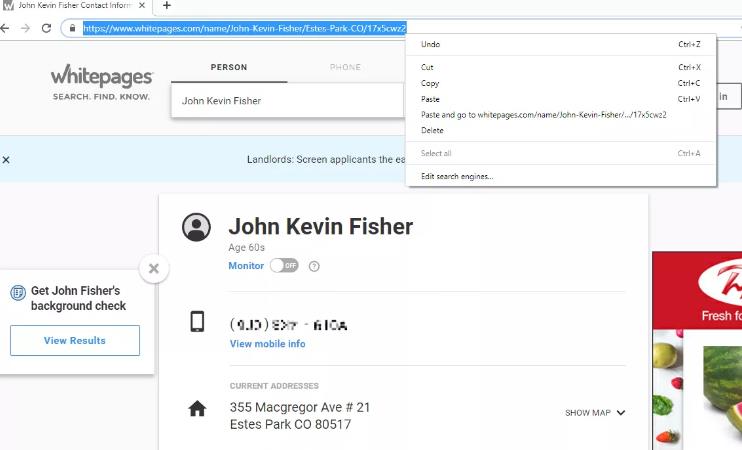Viewport: 742px width, 450px height.
Task: Toggle the Monitor switch on
Action: point(284,266)
